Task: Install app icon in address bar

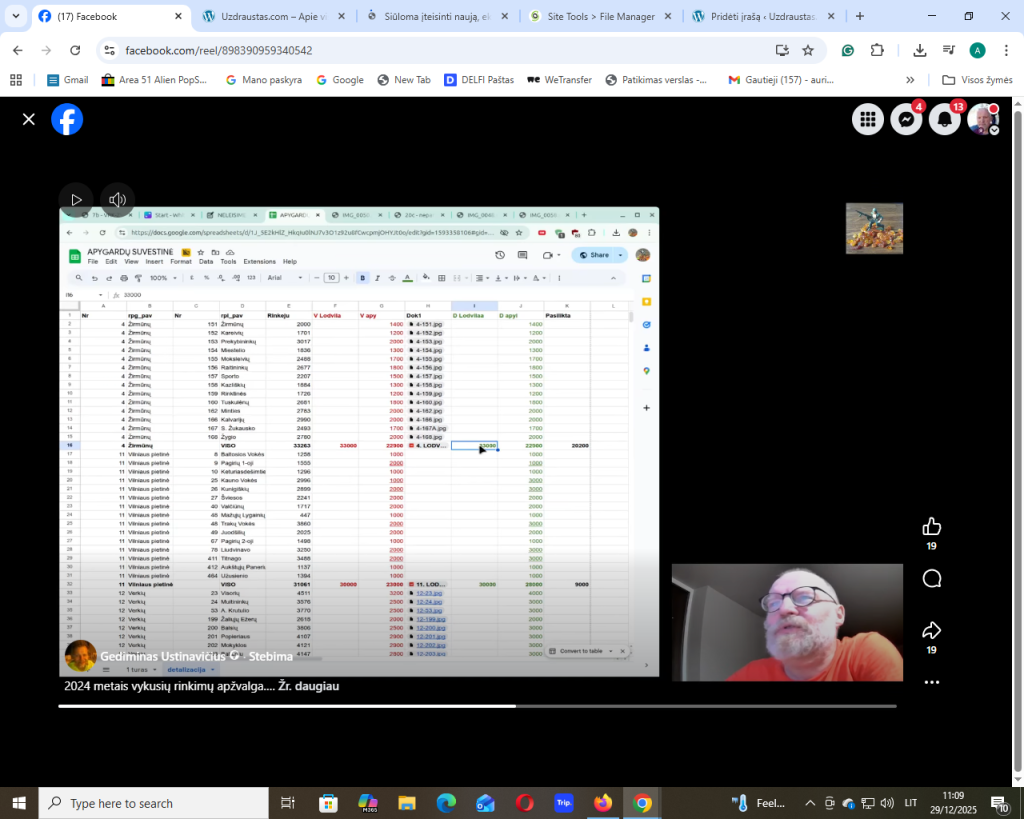Action: coord(782,50)
